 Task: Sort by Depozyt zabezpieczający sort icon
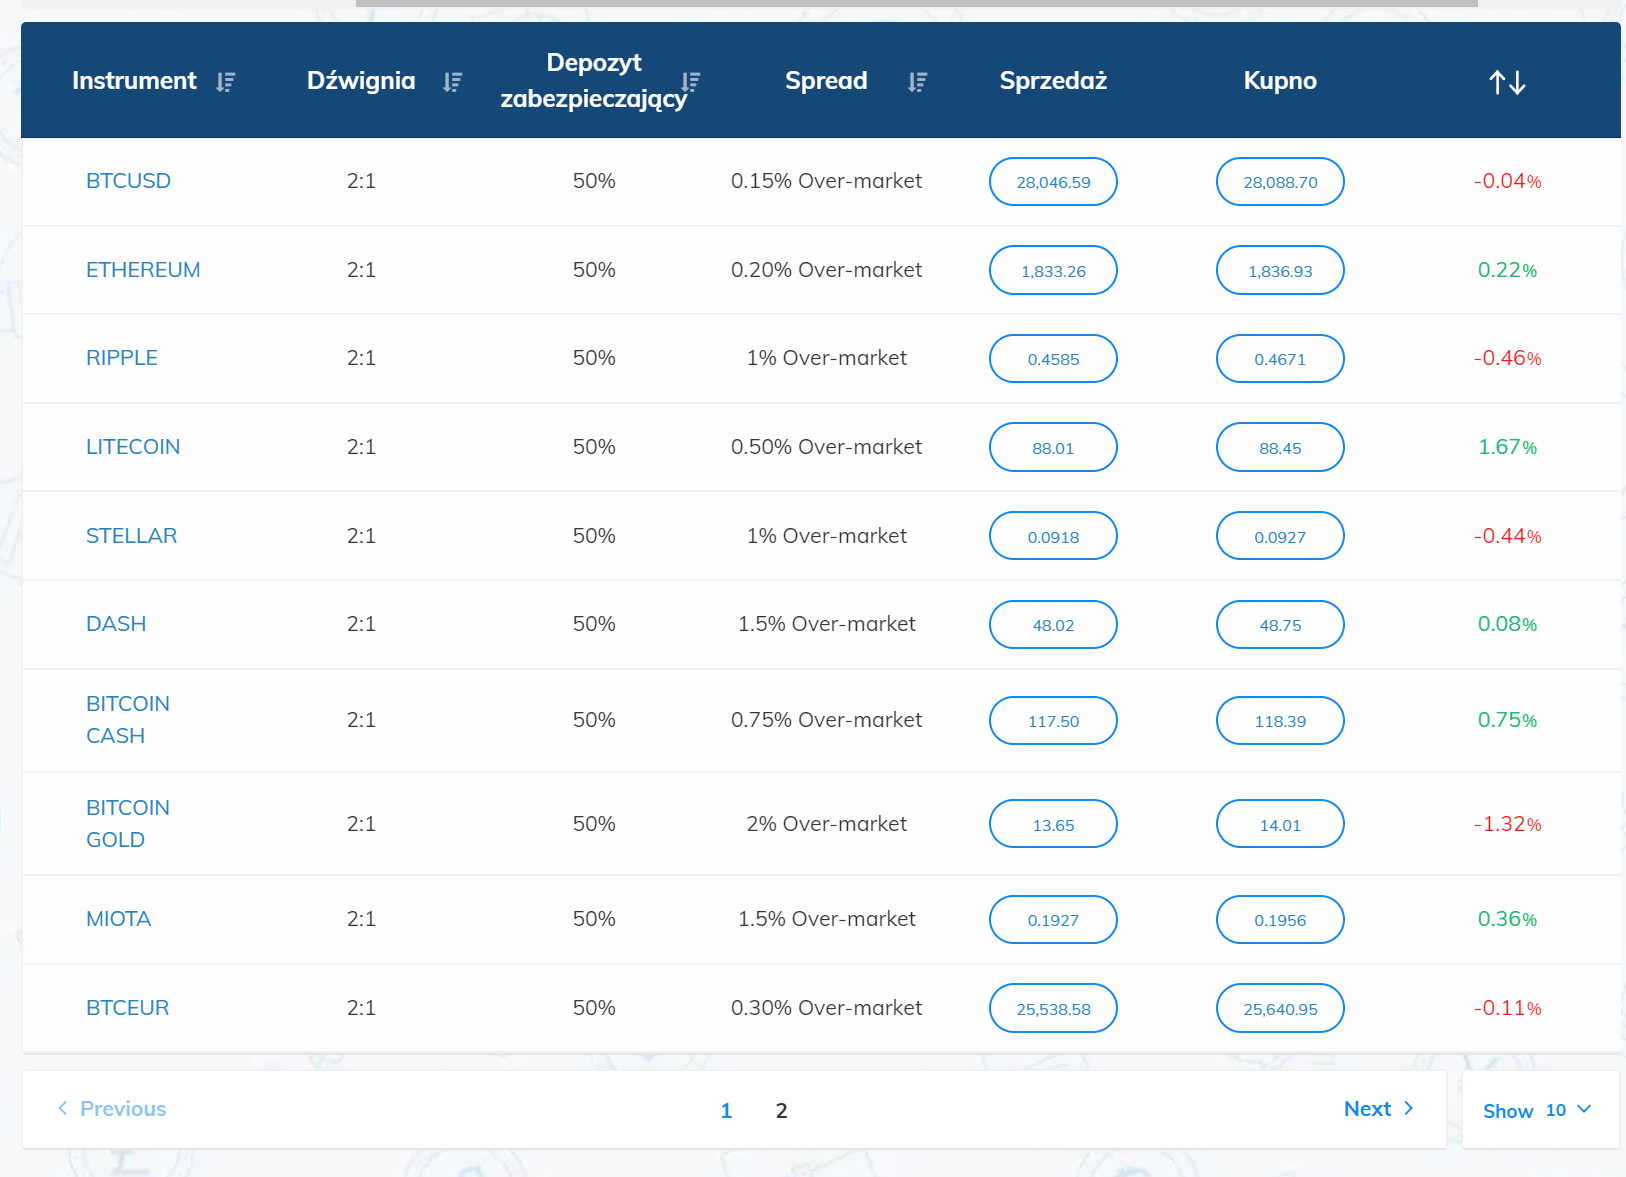[x=690, y=82]
